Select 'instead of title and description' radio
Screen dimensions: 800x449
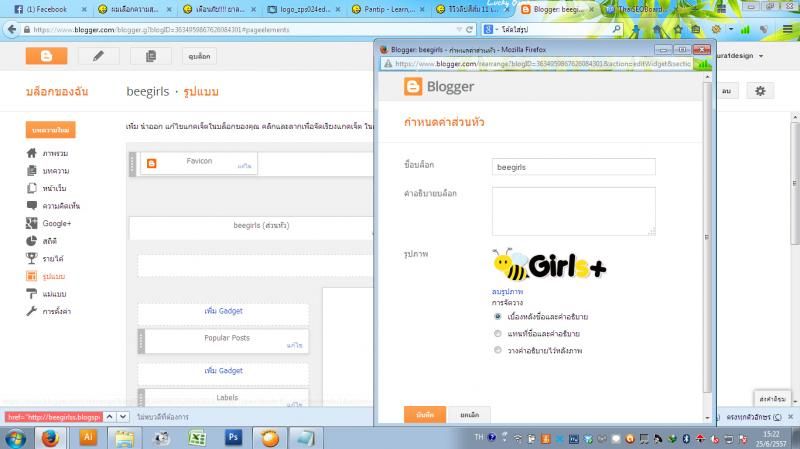(x=498, y=333)
